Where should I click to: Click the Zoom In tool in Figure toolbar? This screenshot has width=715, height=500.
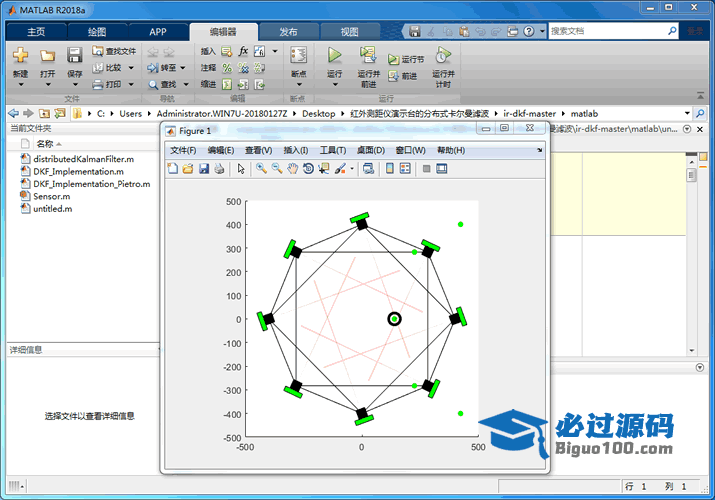tap(261, 169)
